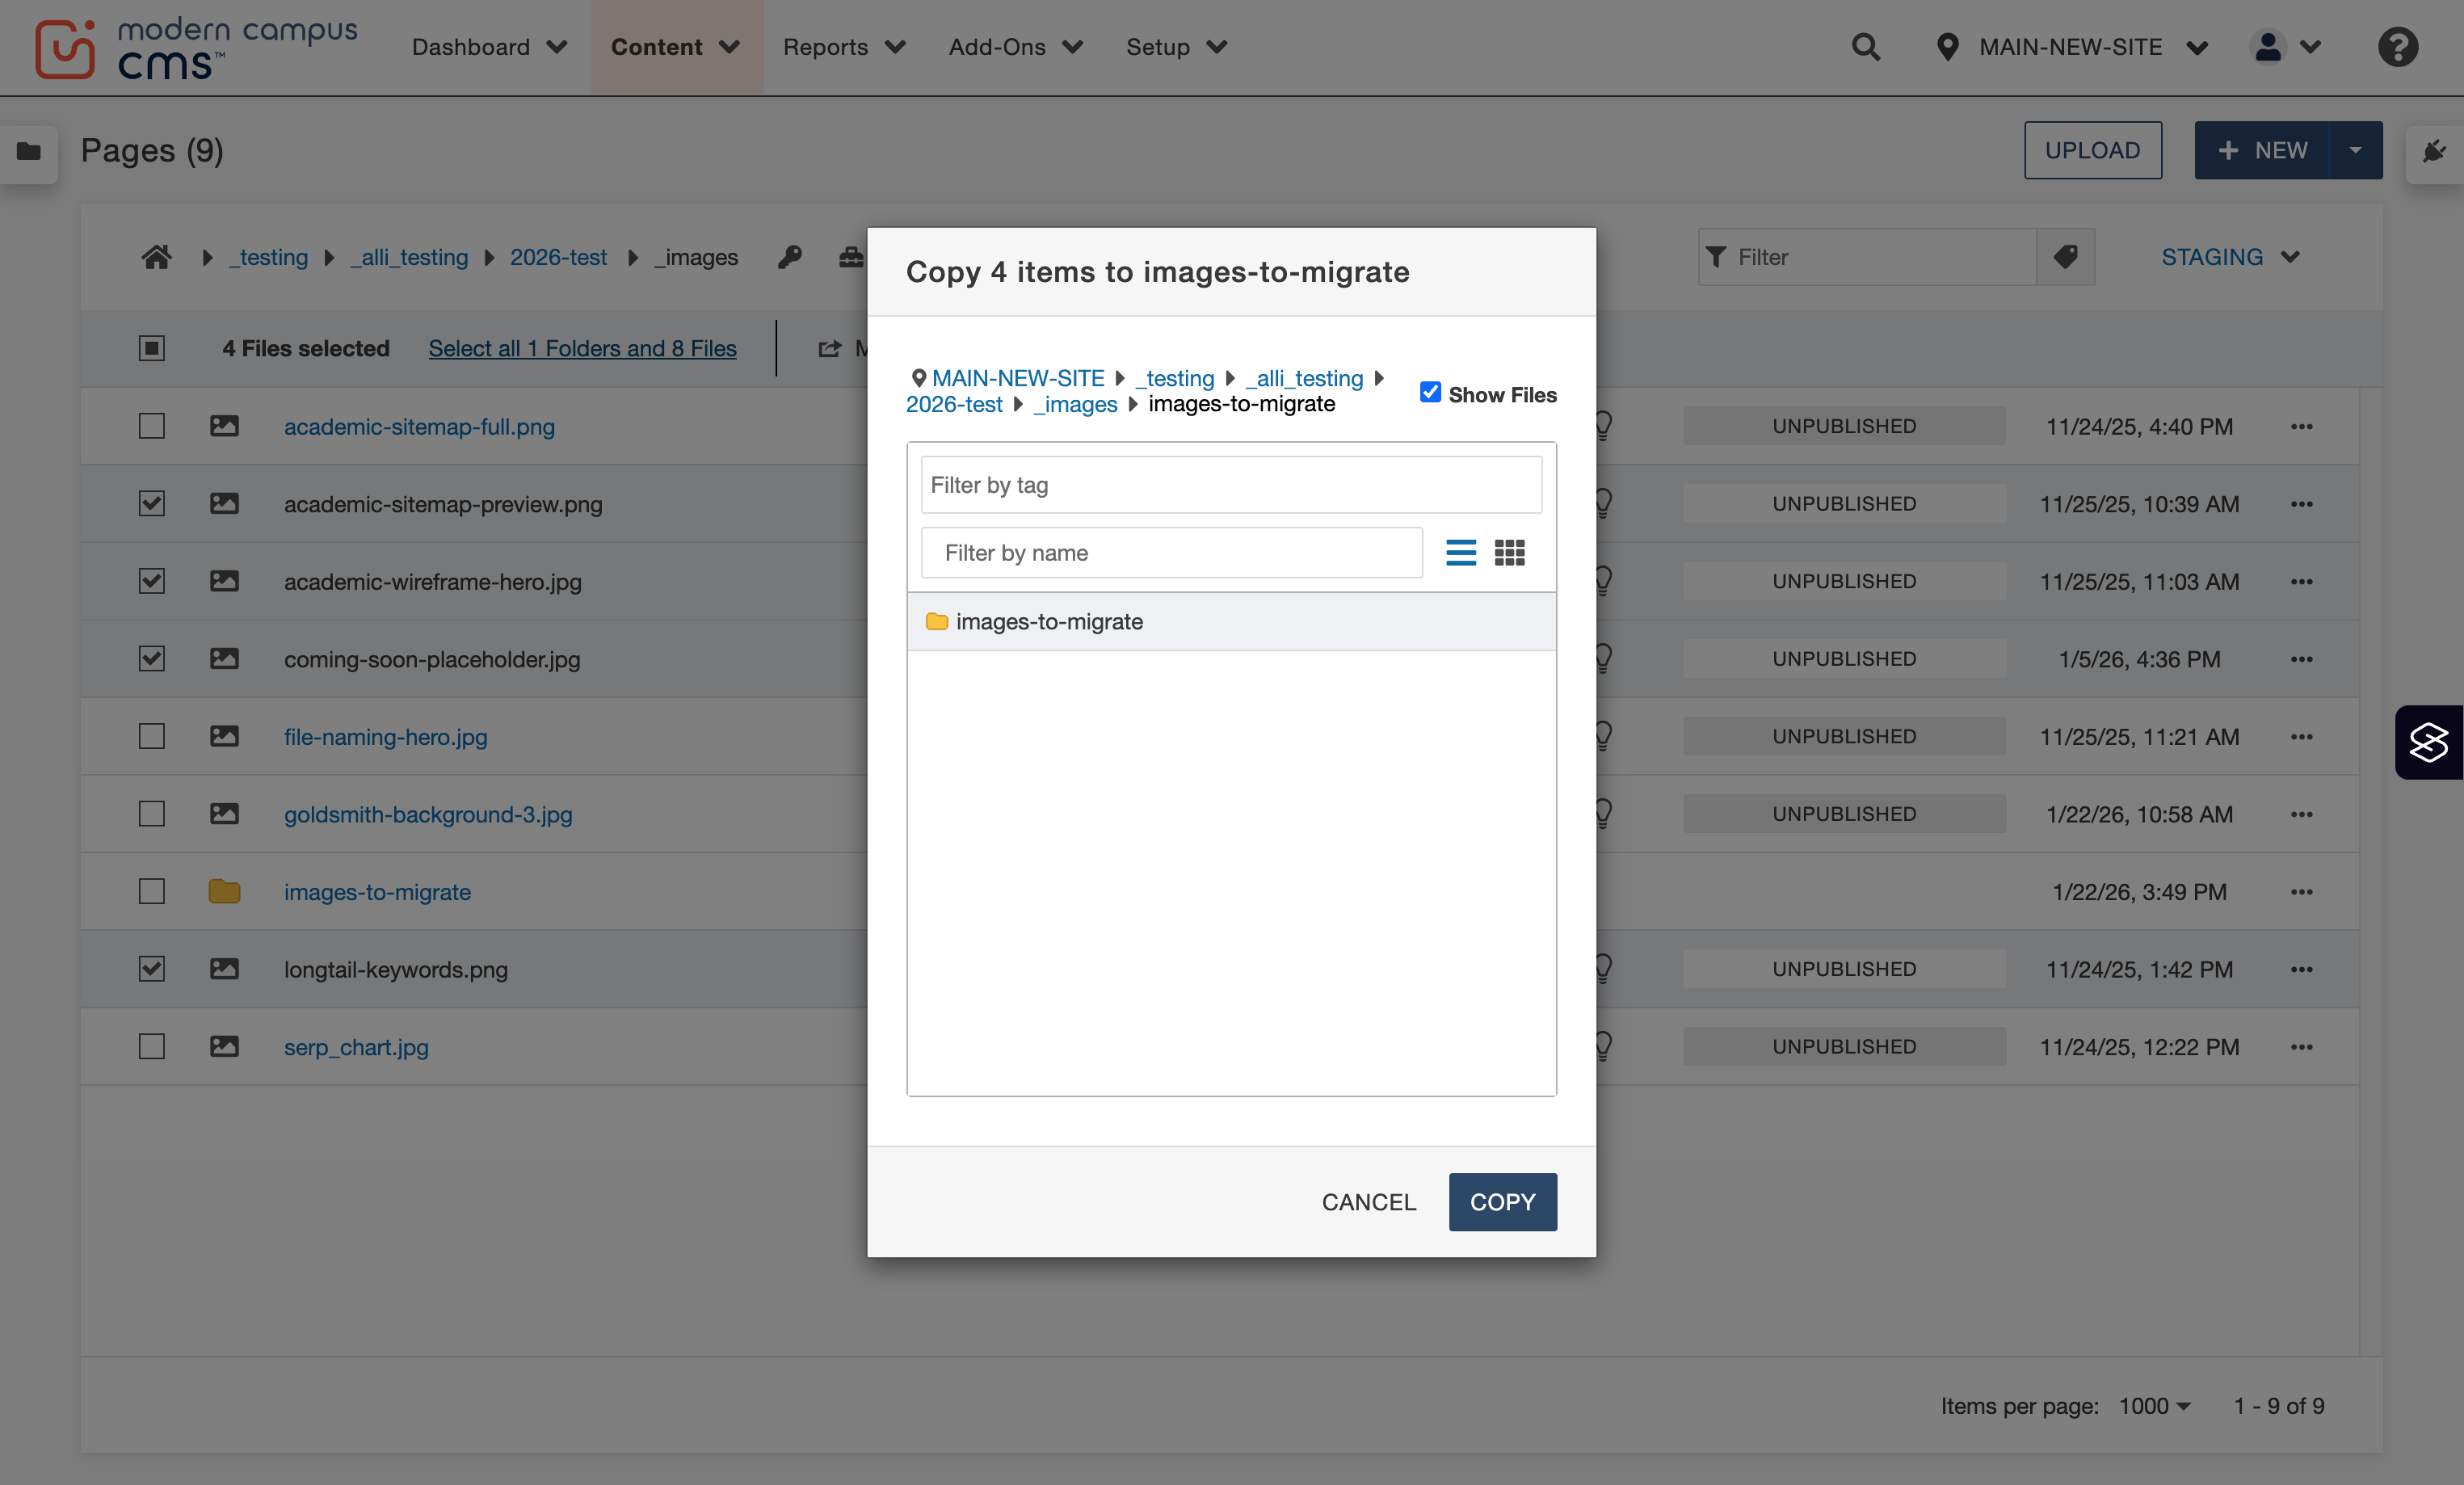Check the file-naming-hero.jpg checkbox

point(151,737)
